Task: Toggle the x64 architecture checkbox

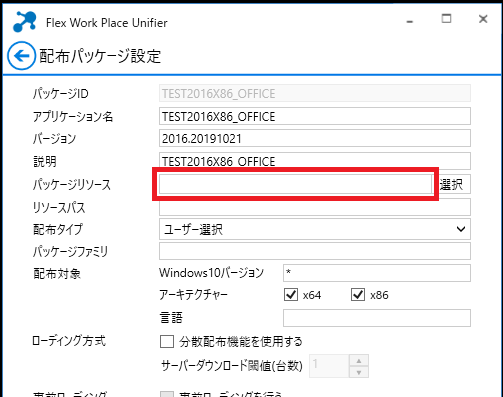Action: [291, 295]
